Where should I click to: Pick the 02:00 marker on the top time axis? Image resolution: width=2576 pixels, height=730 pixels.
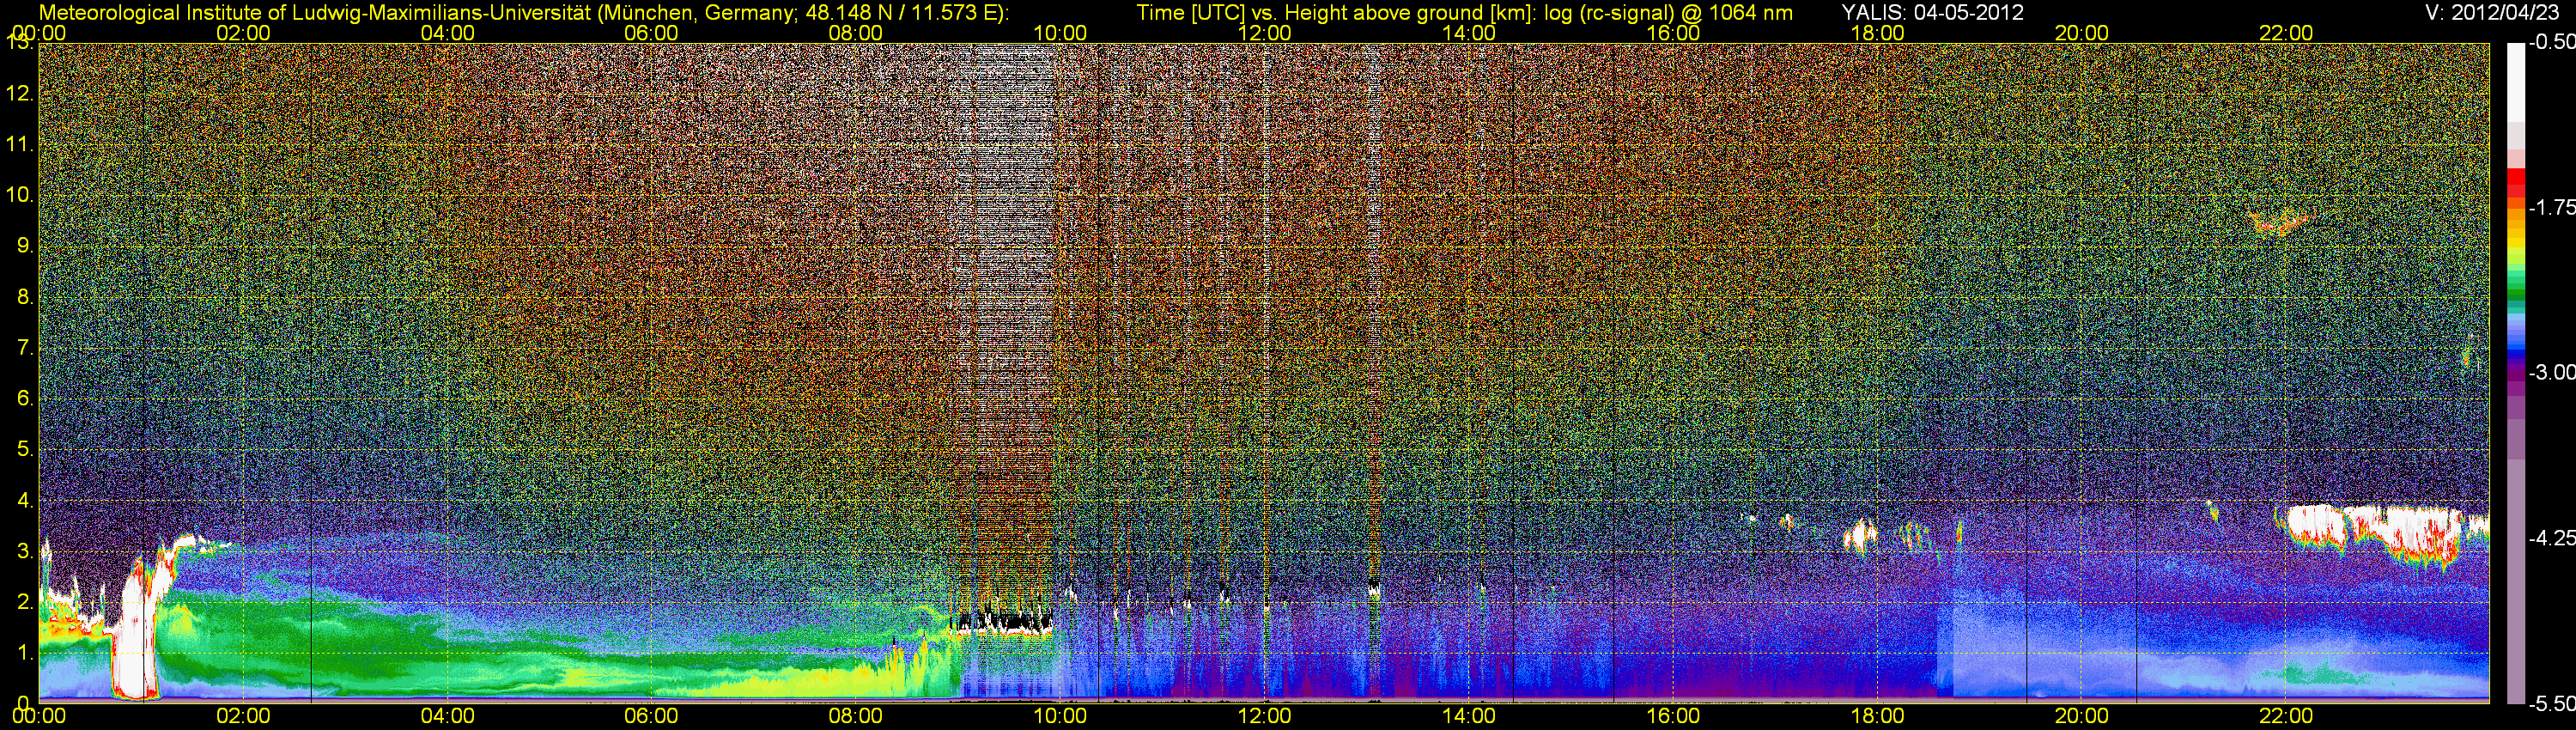click(x=243, y=33)
